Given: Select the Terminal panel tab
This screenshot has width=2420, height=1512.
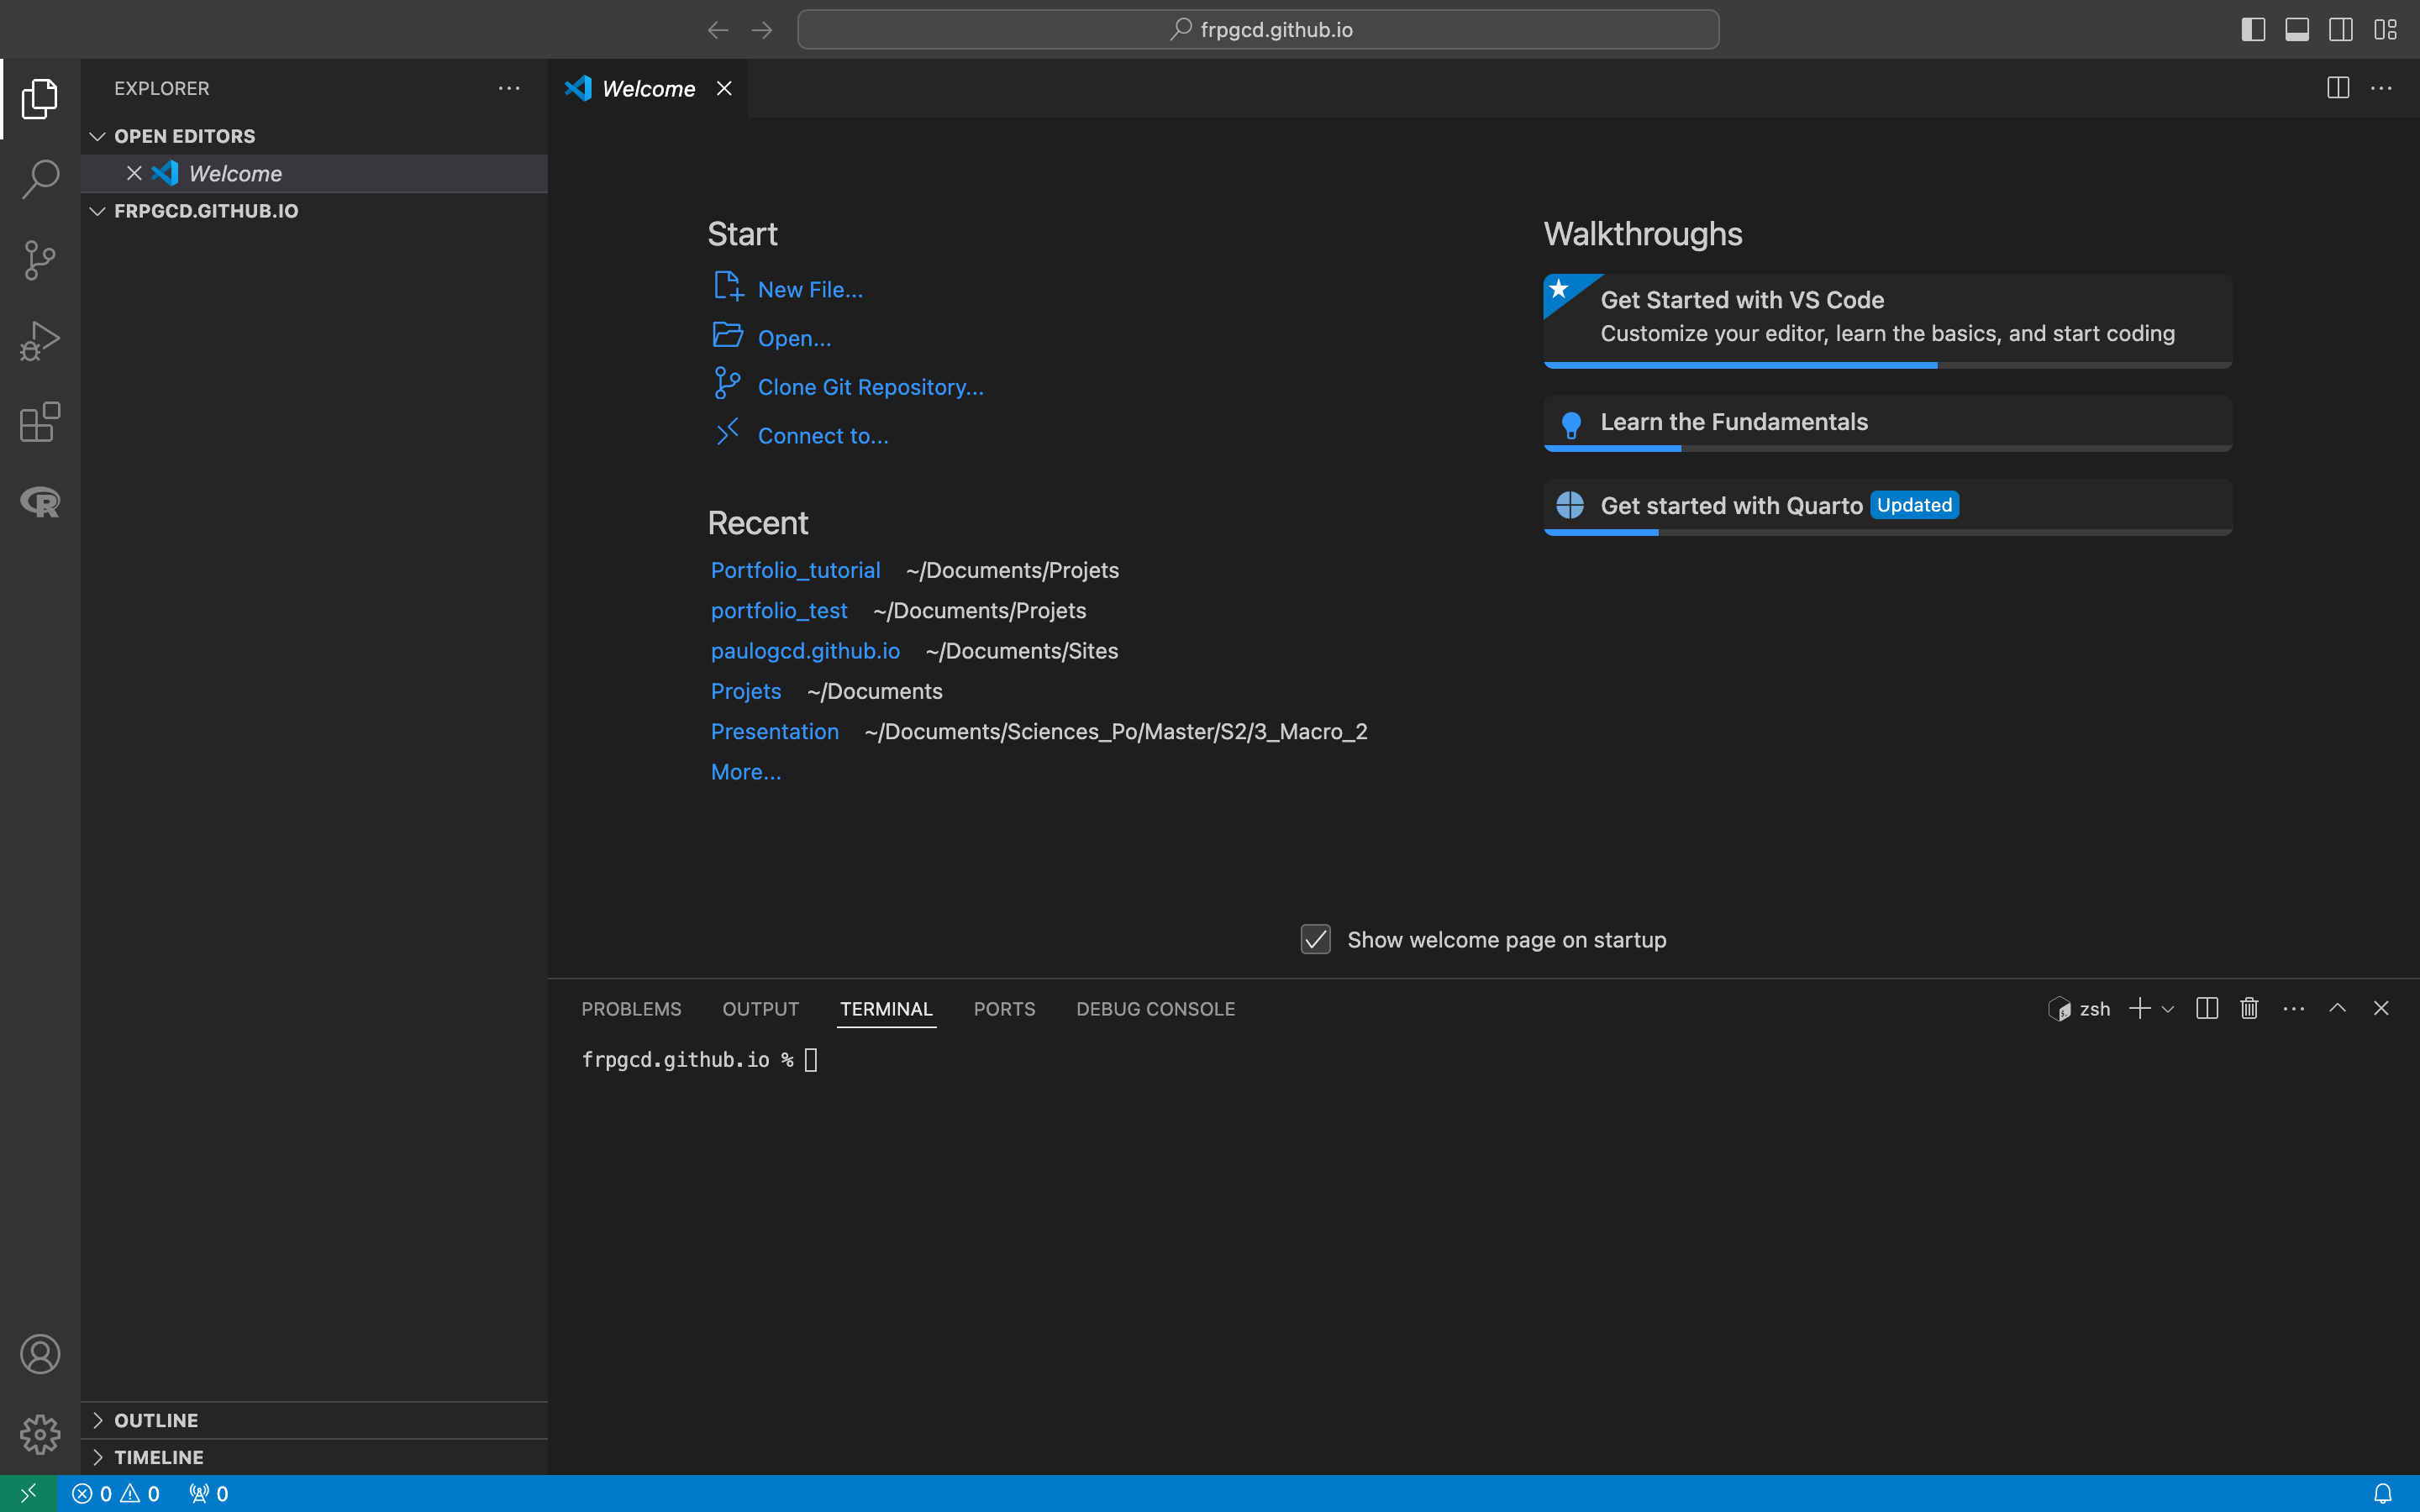Looking at the screenshot, I should pos(886,1009).
